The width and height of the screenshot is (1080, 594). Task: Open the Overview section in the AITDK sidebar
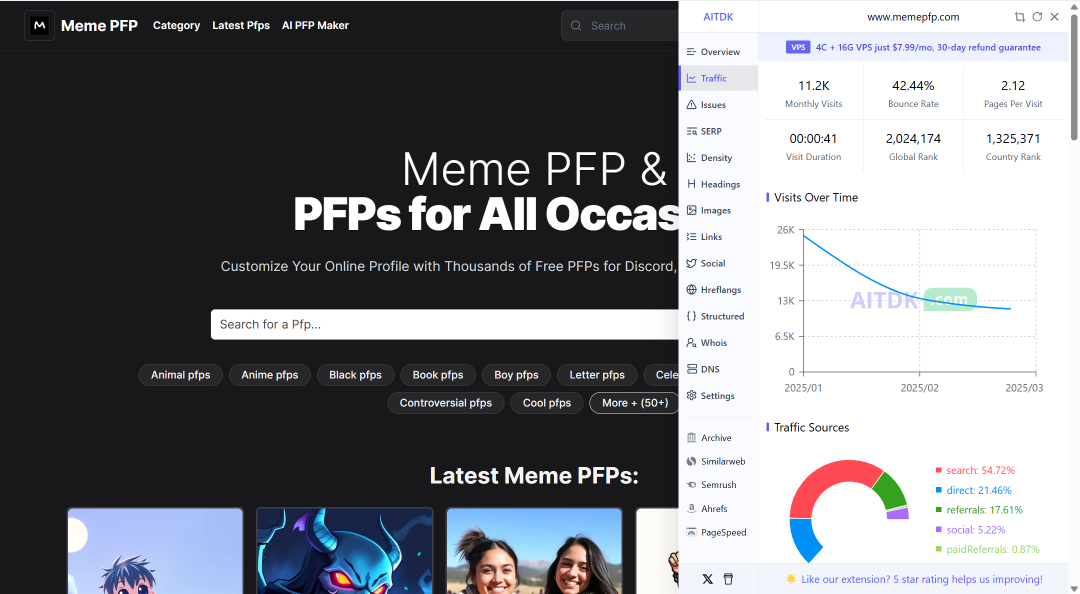[718, 52]
